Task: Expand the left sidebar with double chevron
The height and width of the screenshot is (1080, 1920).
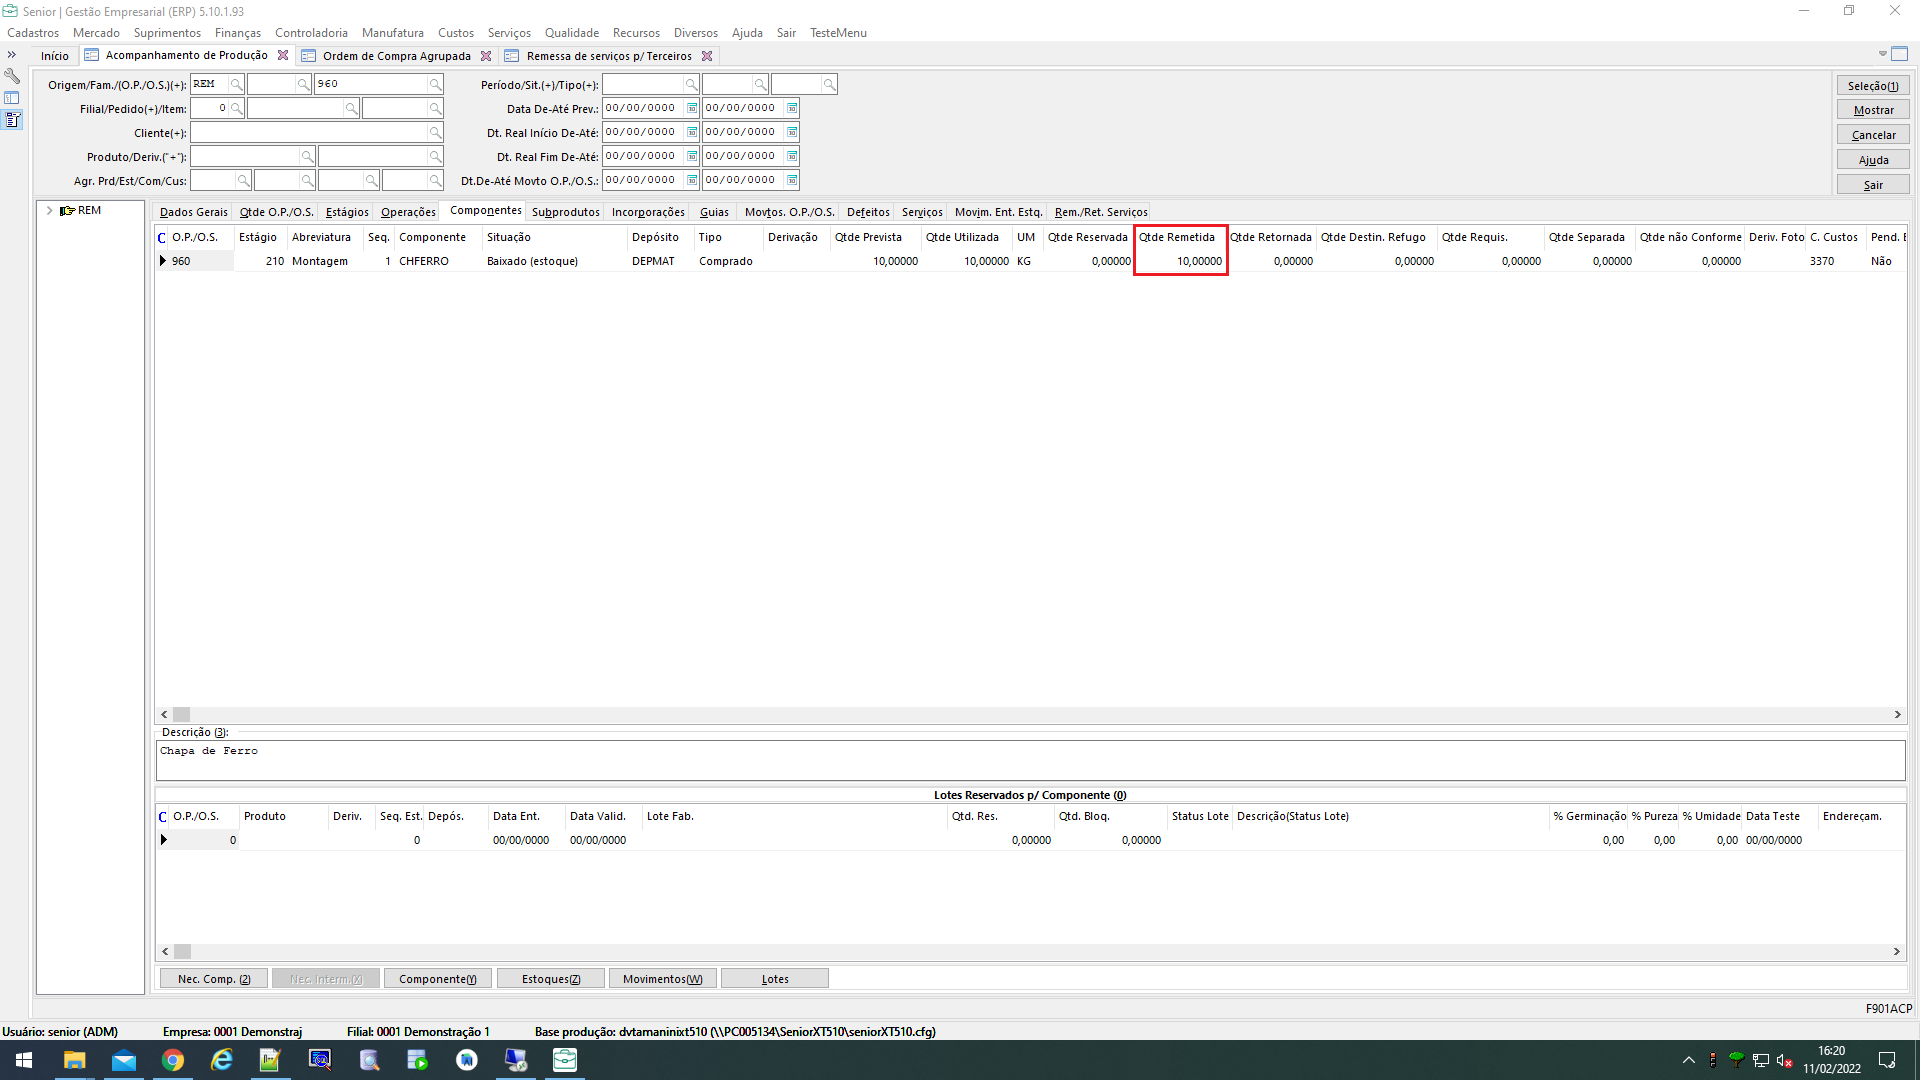Action: pos(12,55)
